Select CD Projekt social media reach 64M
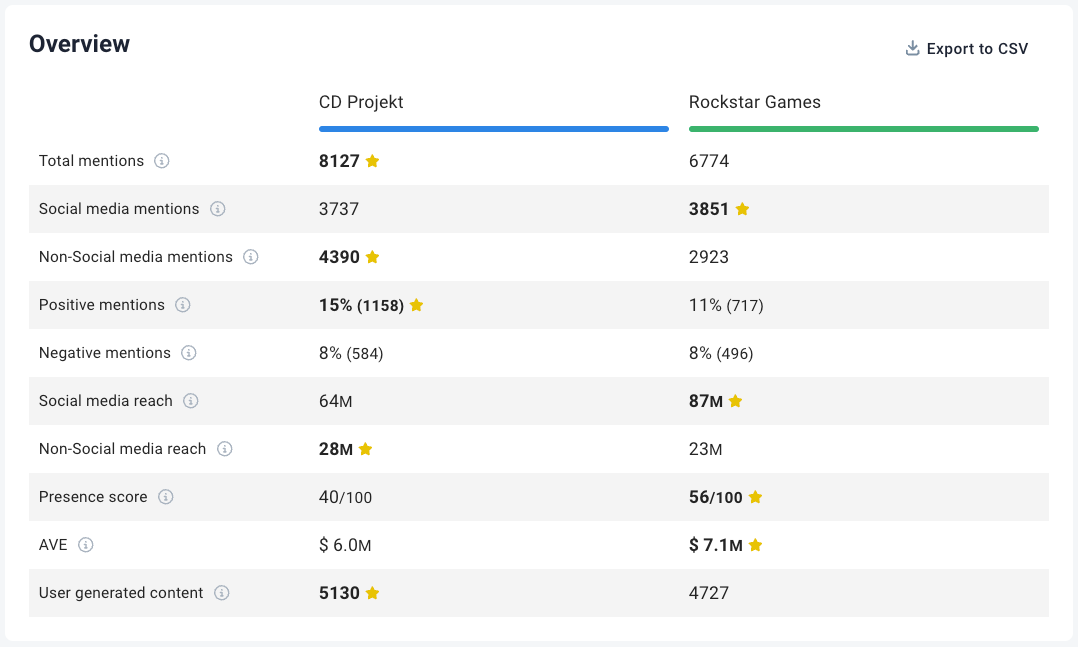Viewport: 1078px width, 647px height. 336,401
